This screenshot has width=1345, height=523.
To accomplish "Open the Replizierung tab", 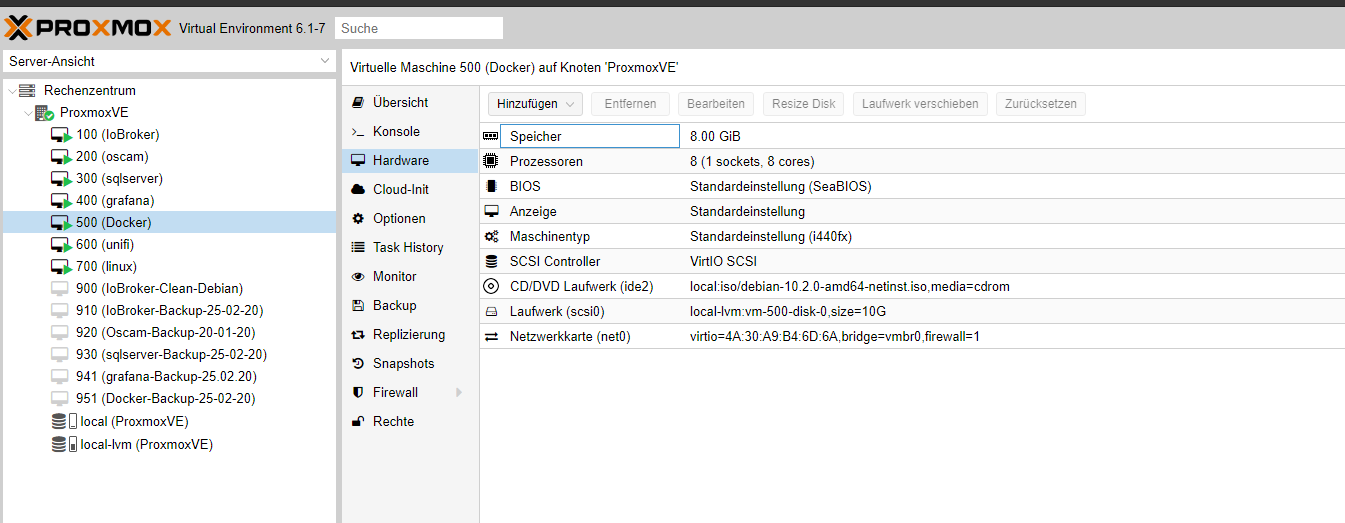I will [410, 335].
